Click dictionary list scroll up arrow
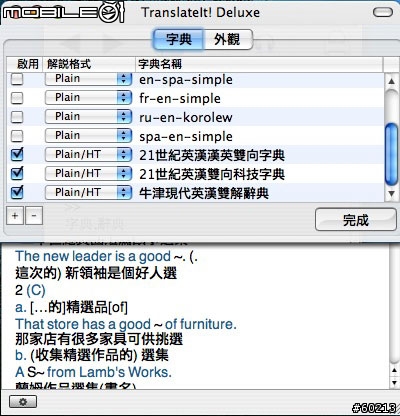The height and width of the screenshot is (416, 400). click(391, 81)
